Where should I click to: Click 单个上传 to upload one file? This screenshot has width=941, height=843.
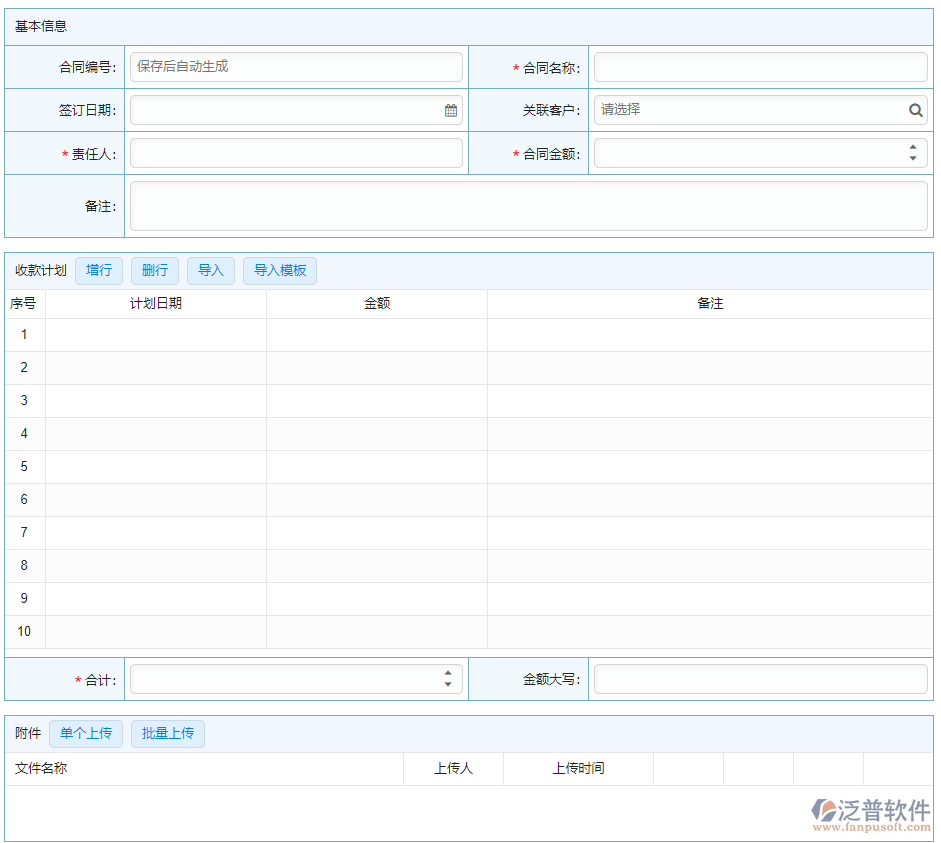click(x=86, y=733)
